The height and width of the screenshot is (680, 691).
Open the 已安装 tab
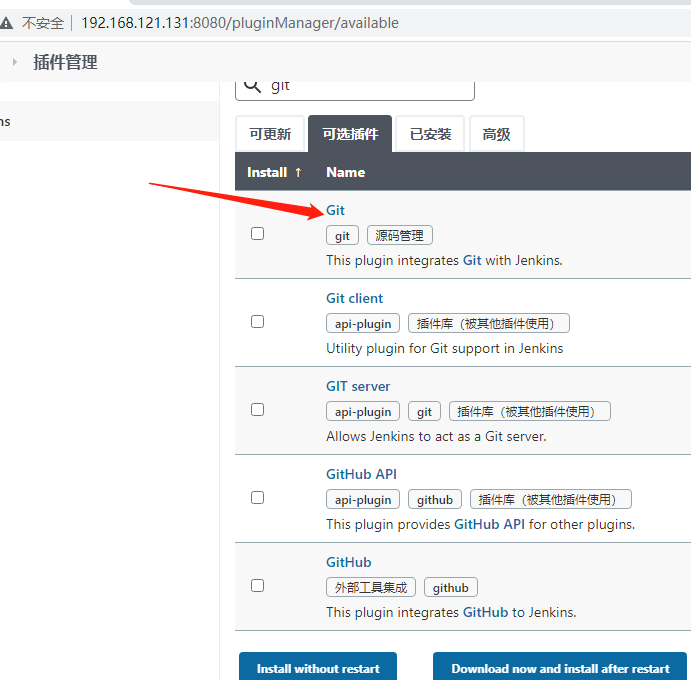coord(430,134)
